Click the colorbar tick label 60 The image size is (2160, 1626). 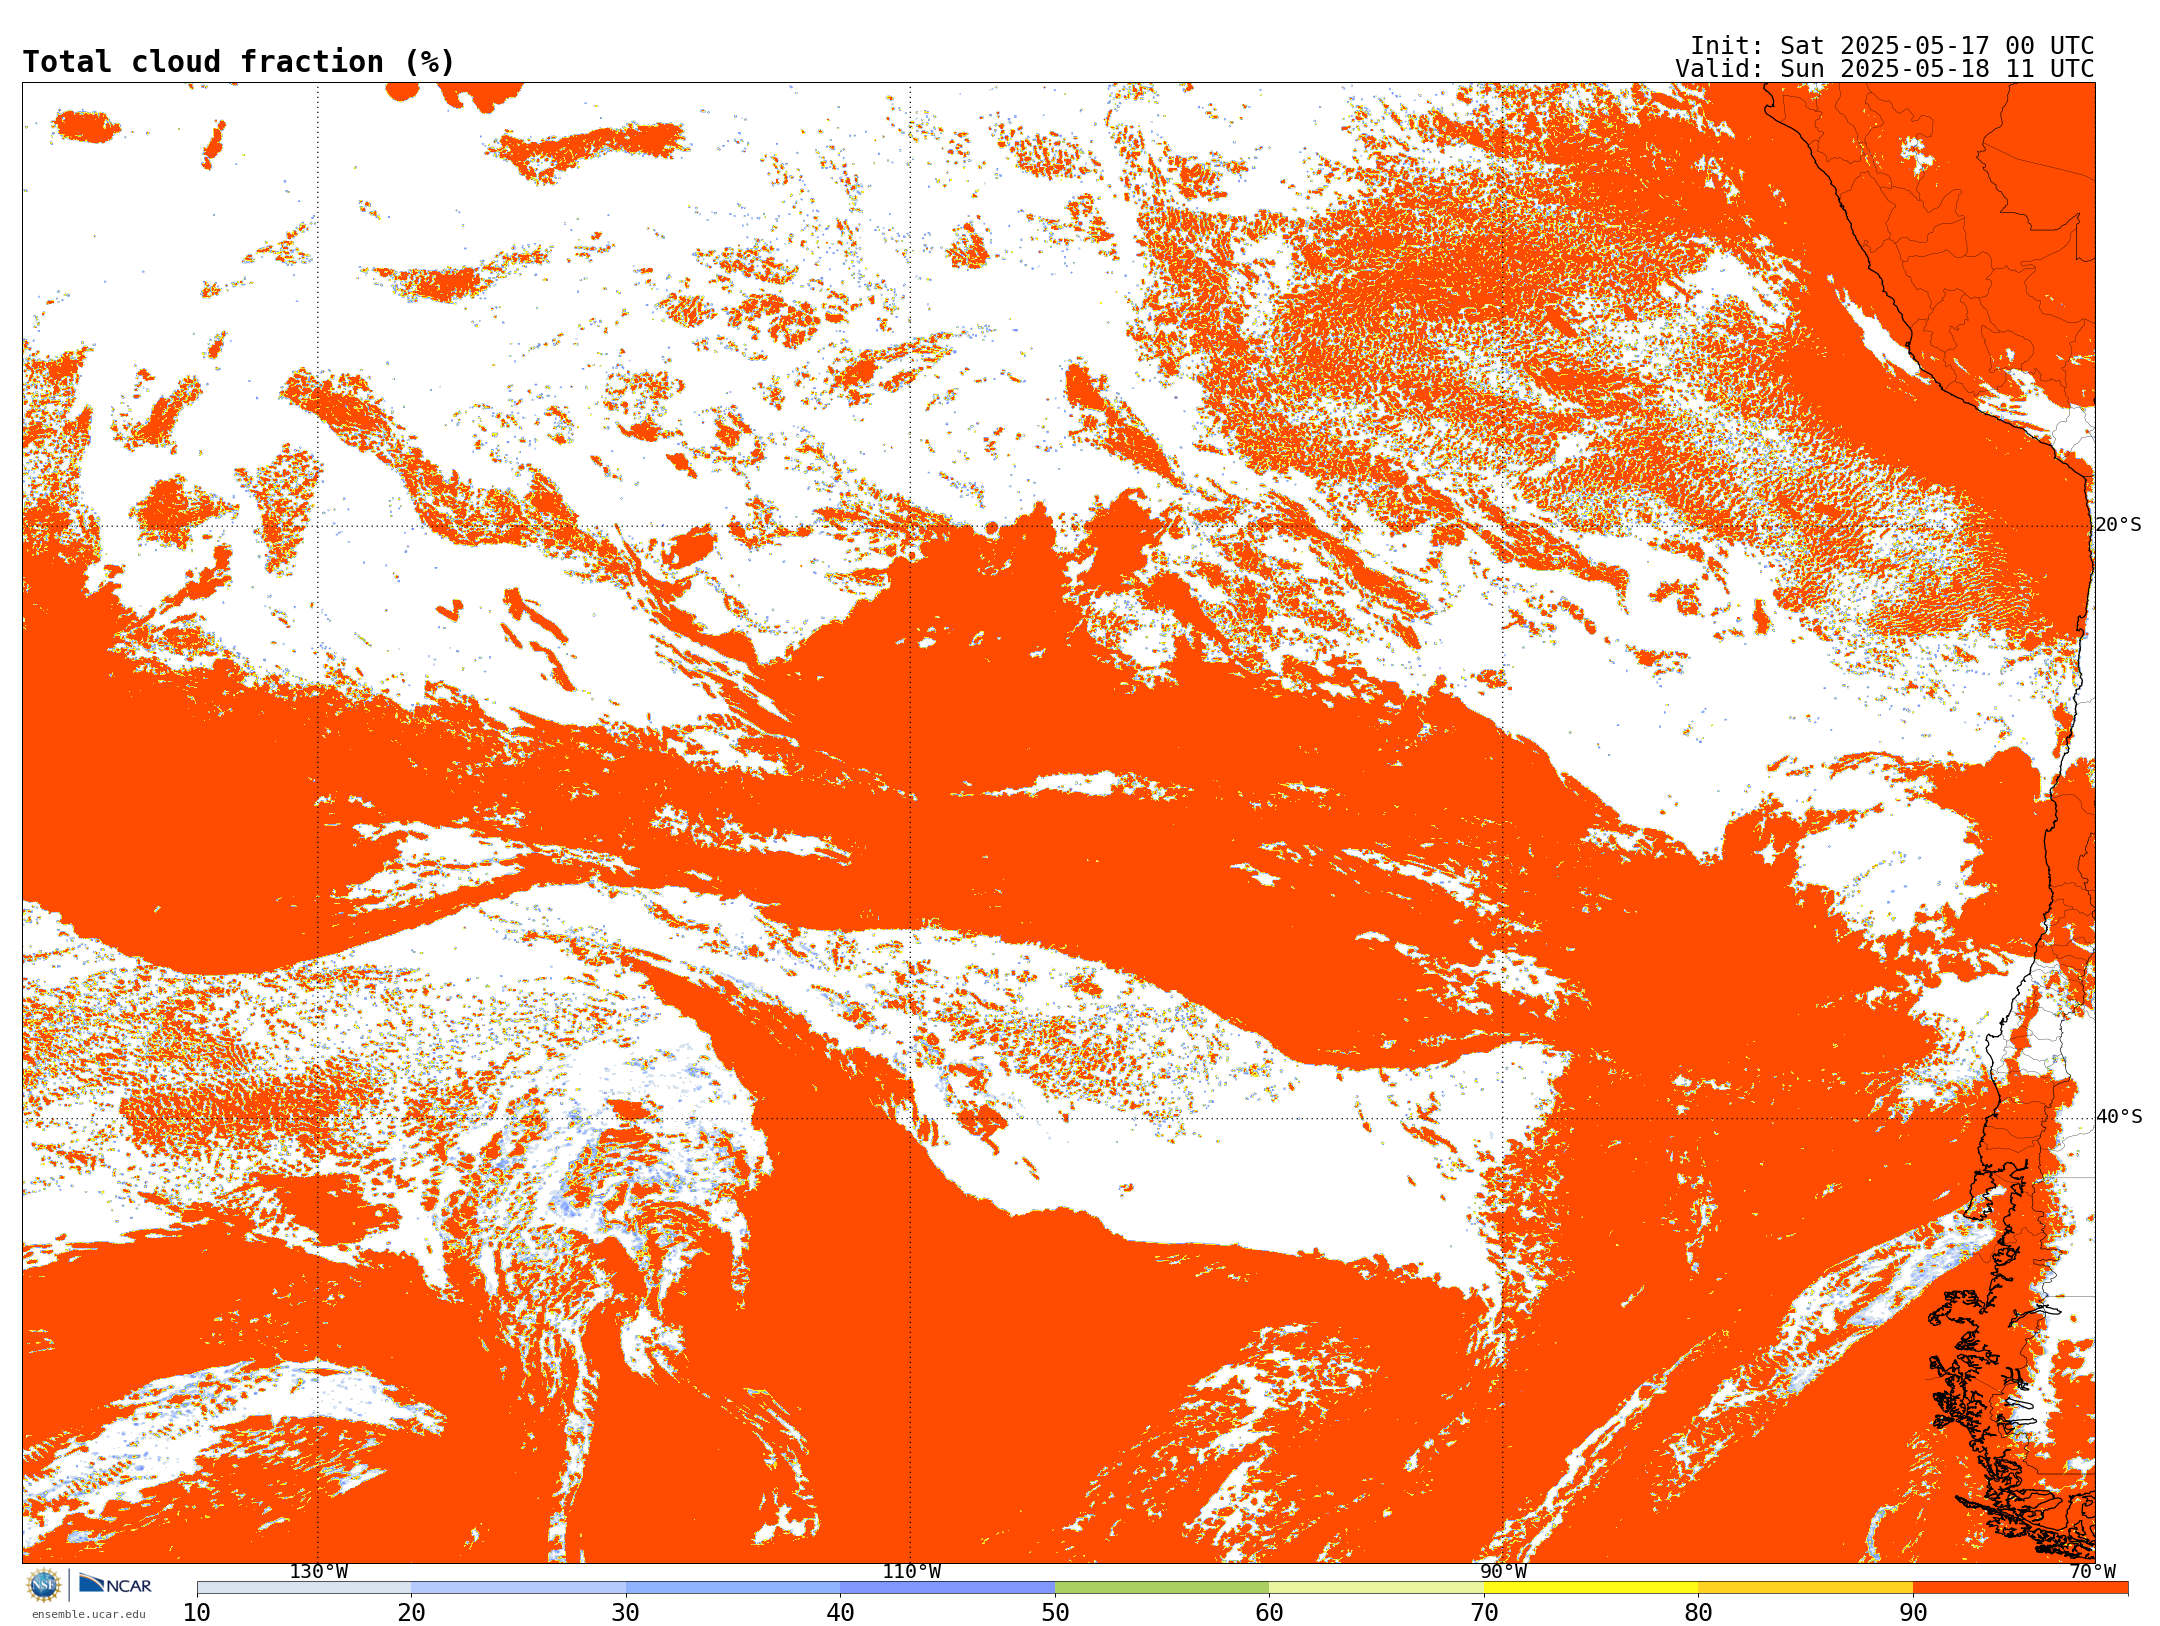pyautogui.click(x=1269, y=1613)
